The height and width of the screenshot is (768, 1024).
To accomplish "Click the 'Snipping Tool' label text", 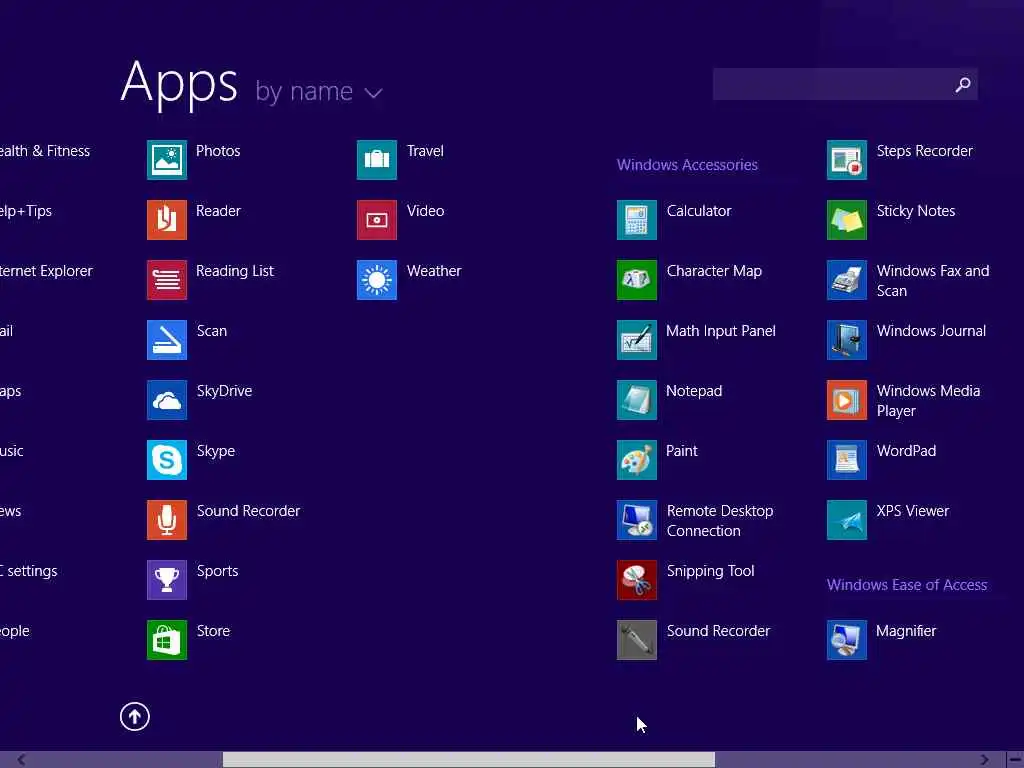I will click(x=711, y=571).
